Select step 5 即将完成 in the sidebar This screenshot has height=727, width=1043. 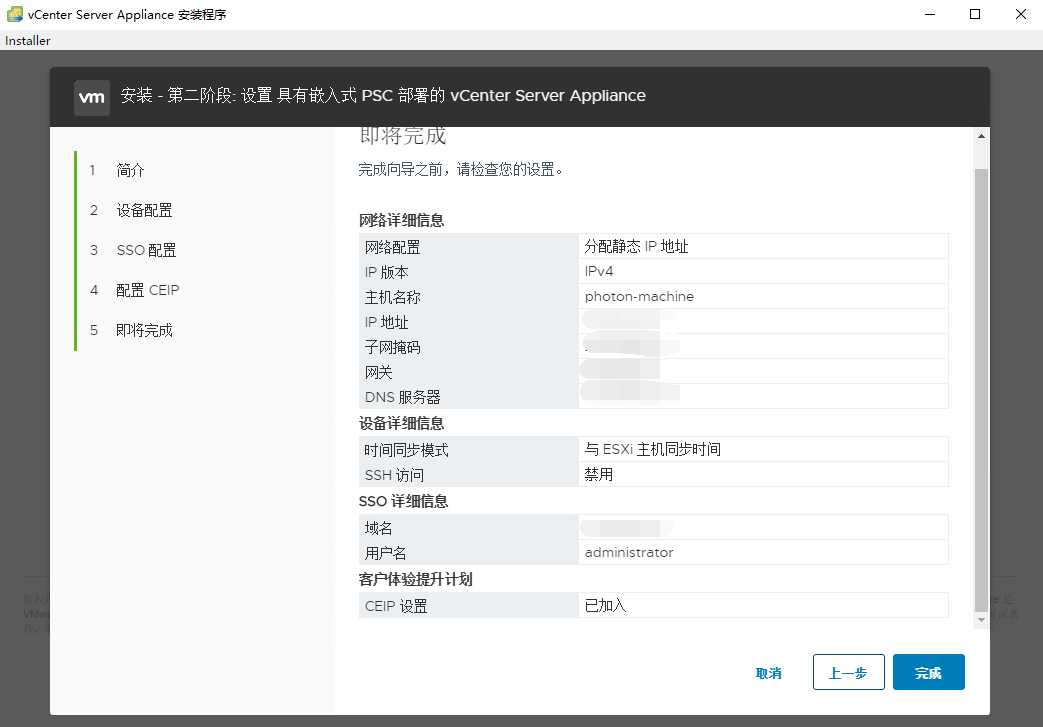(146, 330)
